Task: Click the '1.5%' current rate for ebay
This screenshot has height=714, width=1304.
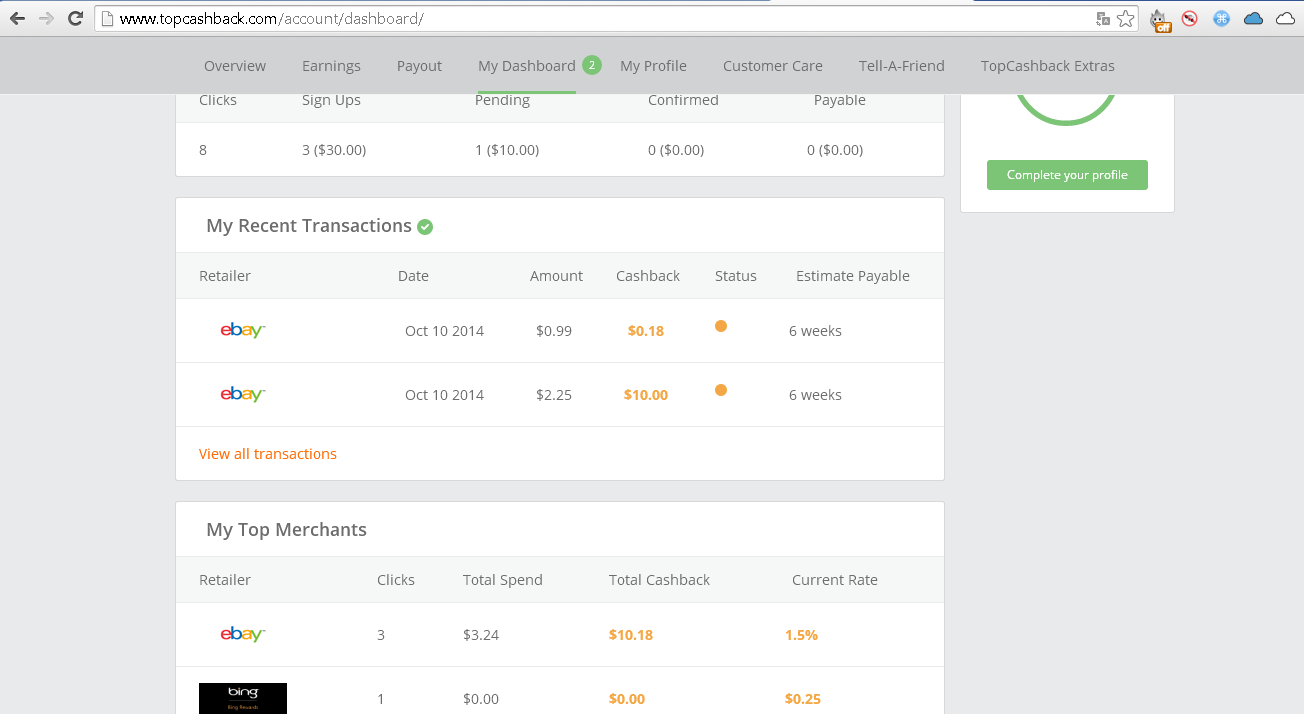Action: tap(802, 635)
